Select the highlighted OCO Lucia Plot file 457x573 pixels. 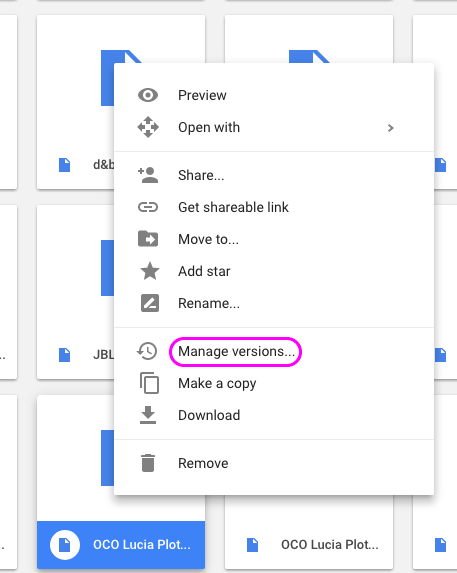tap(121, 544)
